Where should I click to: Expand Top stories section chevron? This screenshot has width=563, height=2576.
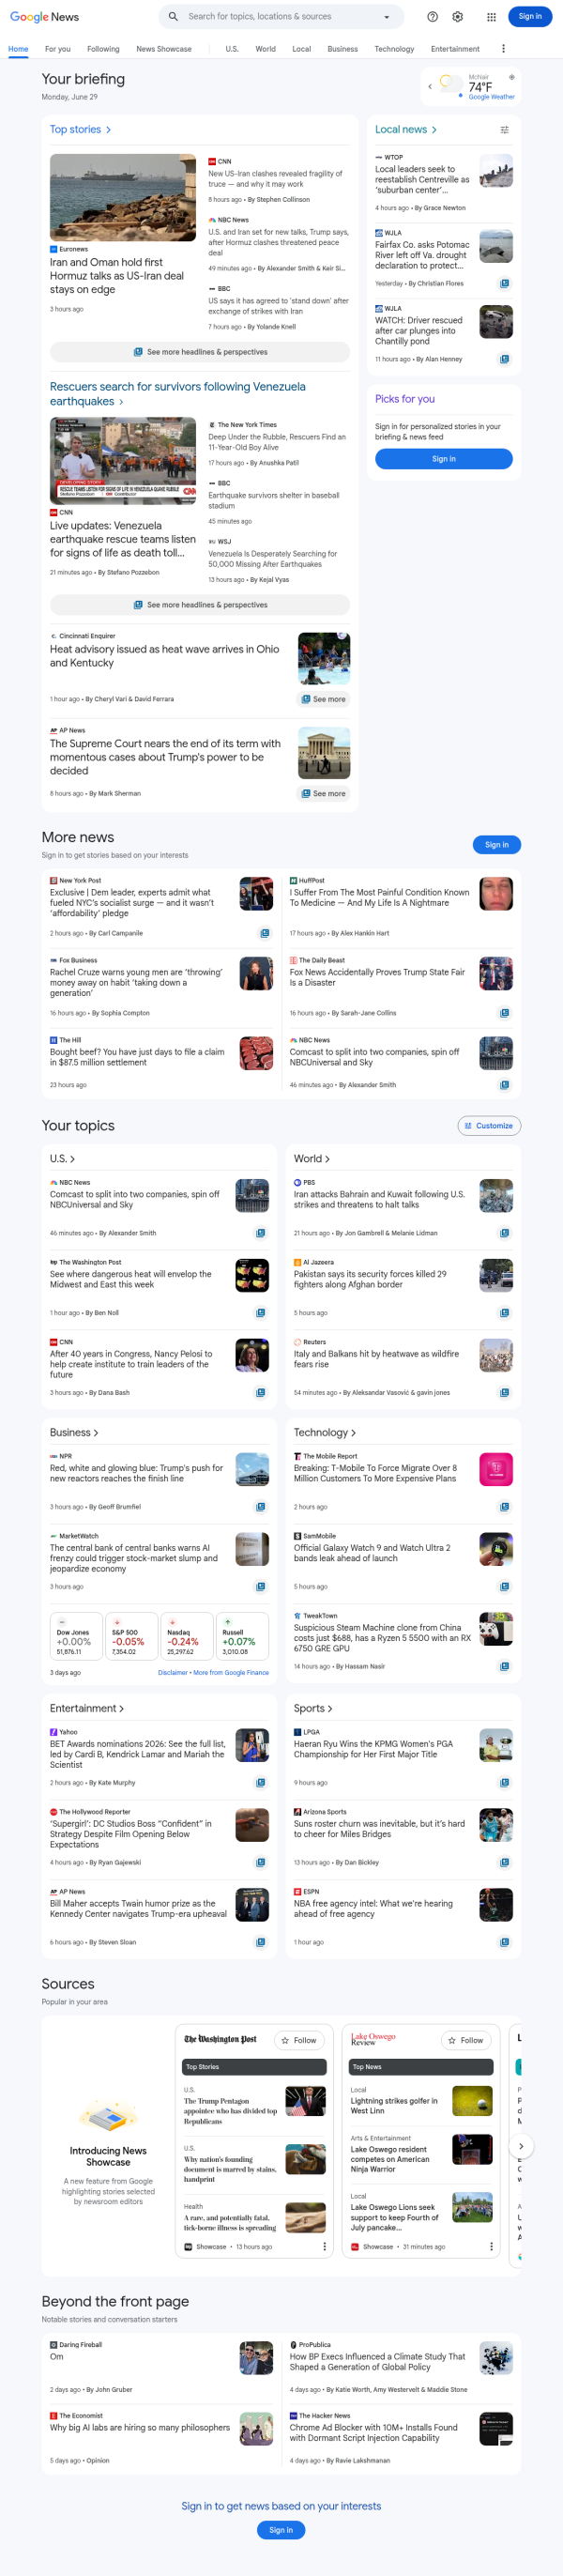click(x=108, y=130)
